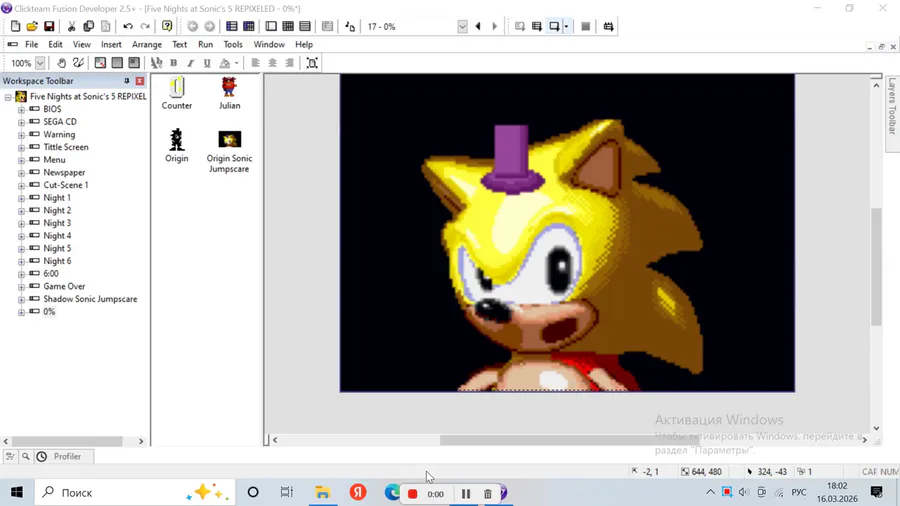Image resolution: width=900 pixels, height=506 pixels.
Task: Close the Workspace Toolbar panel
Action: pyautogui.click(x=139, y=81)
